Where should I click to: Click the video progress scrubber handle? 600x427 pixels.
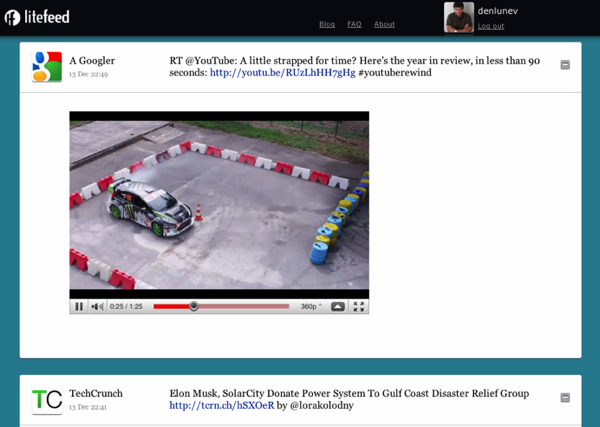[x=194, y=307]
